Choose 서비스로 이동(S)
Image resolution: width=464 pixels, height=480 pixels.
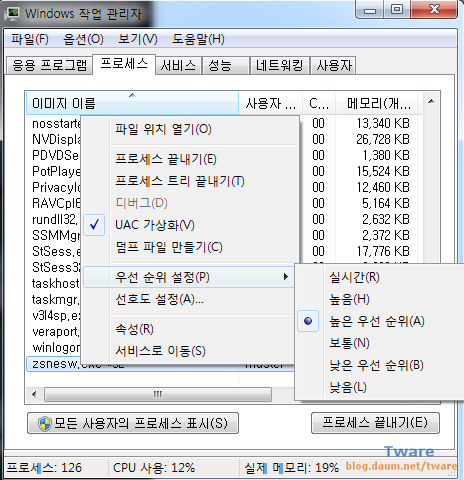click(160, 351)
